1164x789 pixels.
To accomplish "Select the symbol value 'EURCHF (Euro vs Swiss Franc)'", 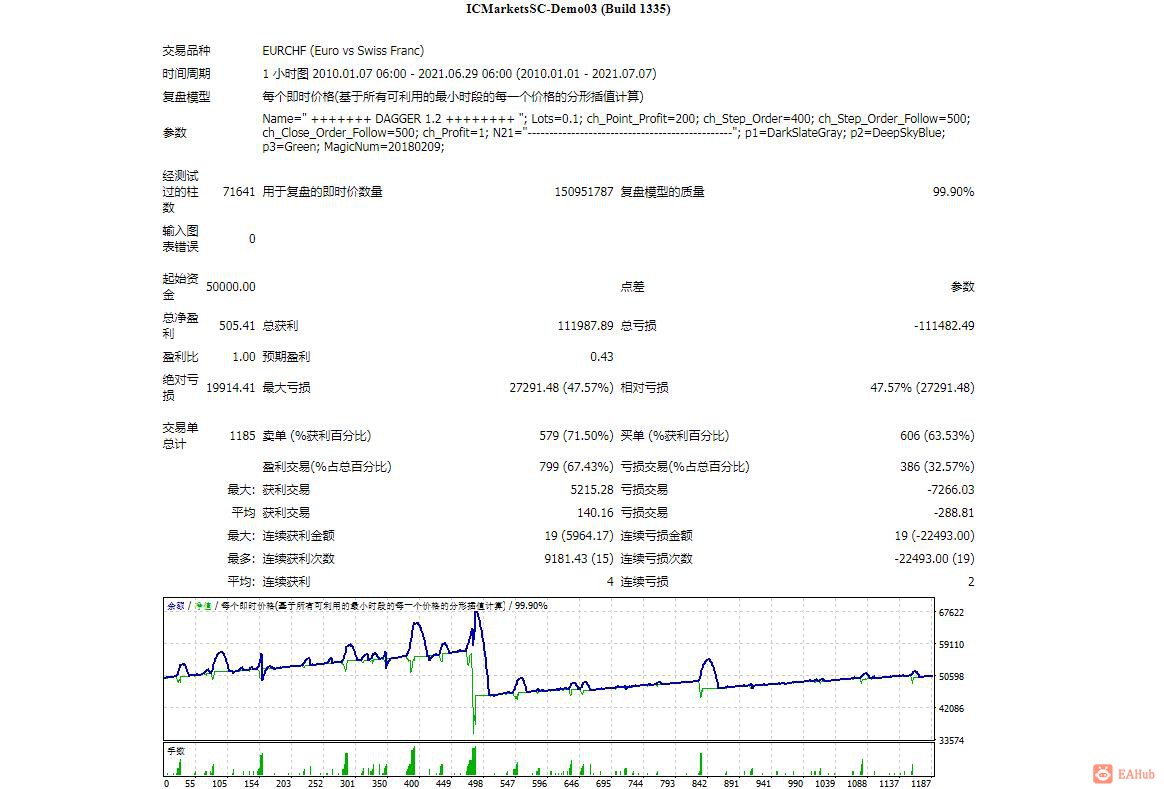I will point(343,50).
